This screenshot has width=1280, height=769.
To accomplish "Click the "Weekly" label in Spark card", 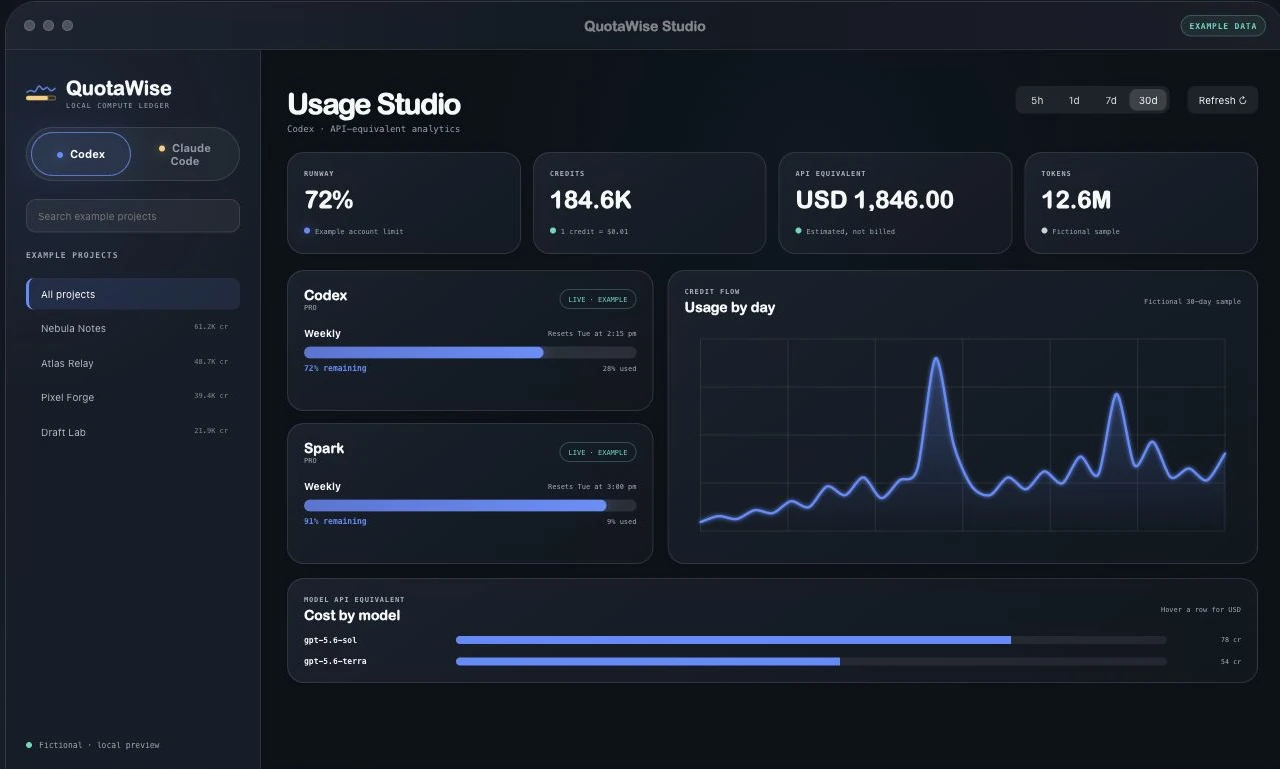I will click(322, 486).
